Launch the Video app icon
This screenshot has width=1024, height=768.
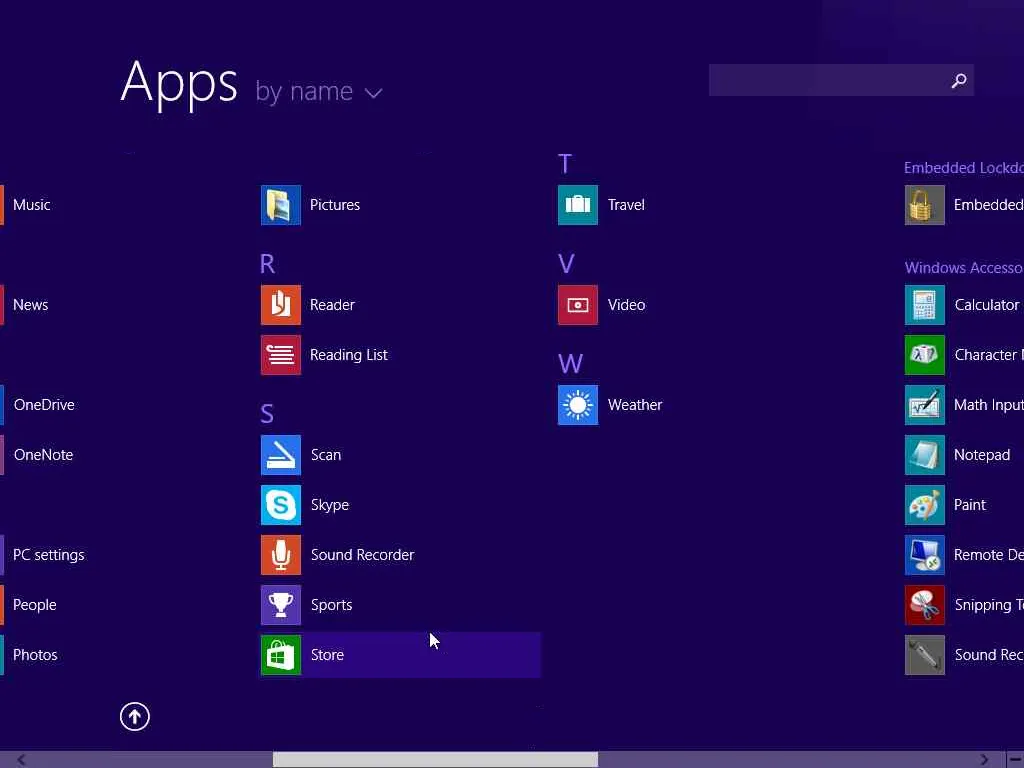point(578,305)
